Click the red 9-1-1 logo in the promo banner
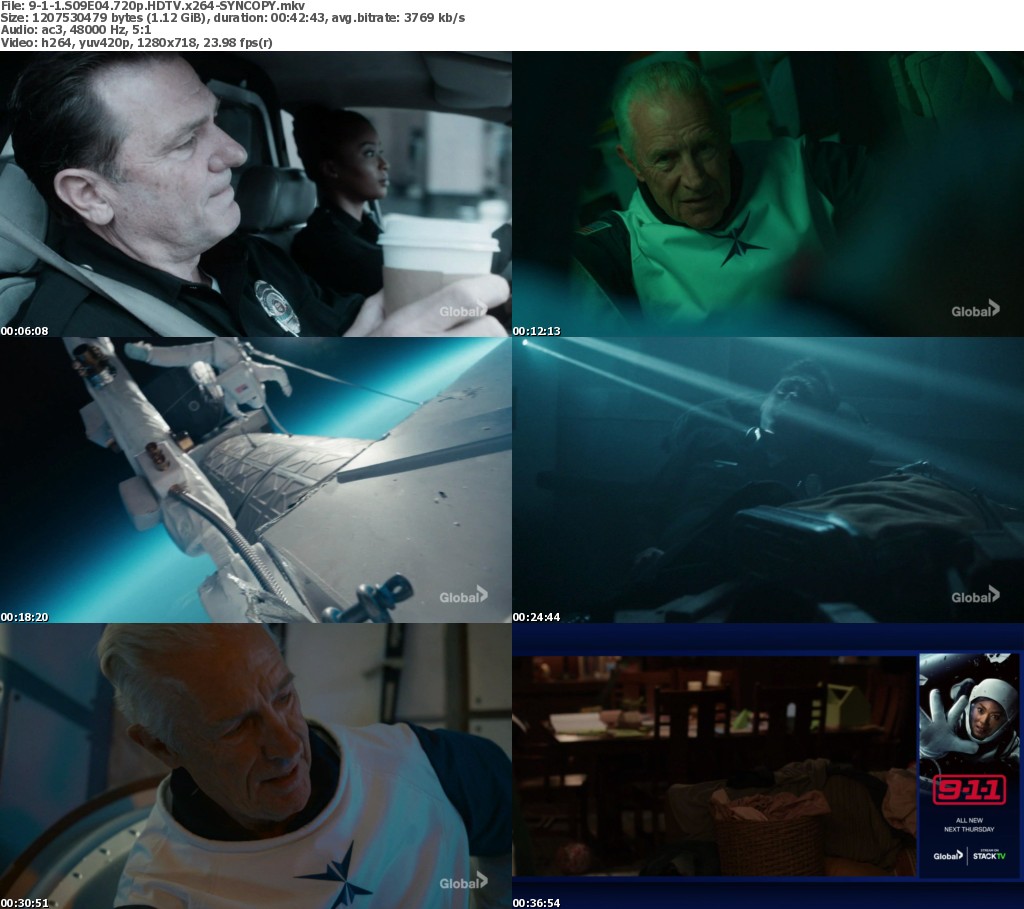This screenshot has height=909, width=1024. click(x=968, y=790)
